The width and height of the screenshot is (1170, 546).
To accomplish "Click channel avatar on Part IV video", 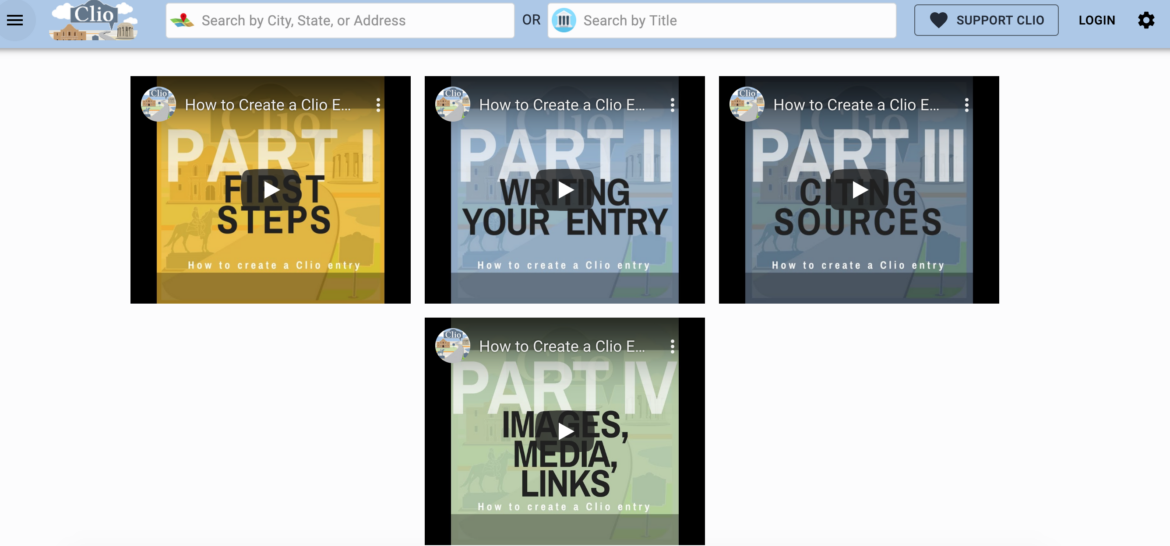I will [453, 346].
